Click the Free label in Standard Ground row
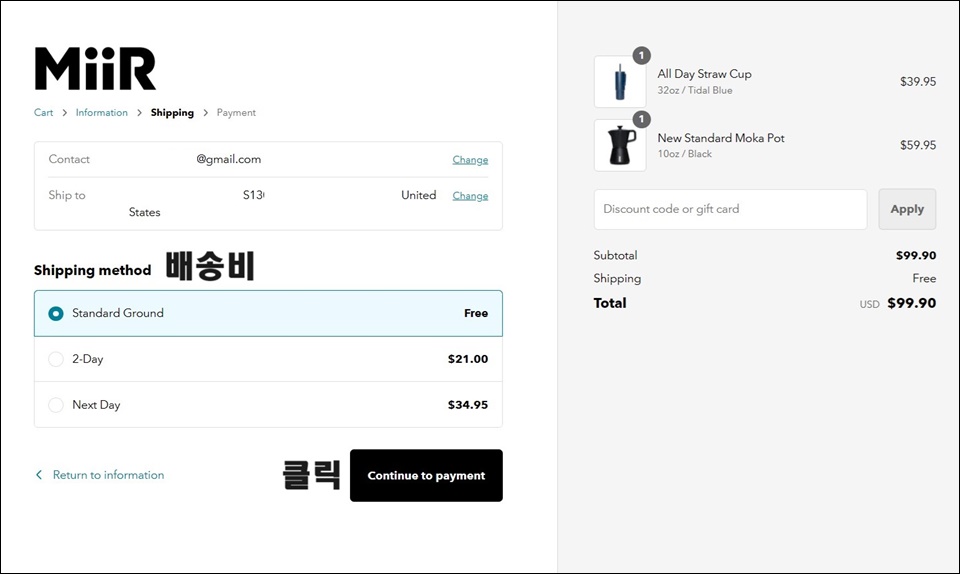The width and height of the screenshot is (960, 574). coord(476,313)
